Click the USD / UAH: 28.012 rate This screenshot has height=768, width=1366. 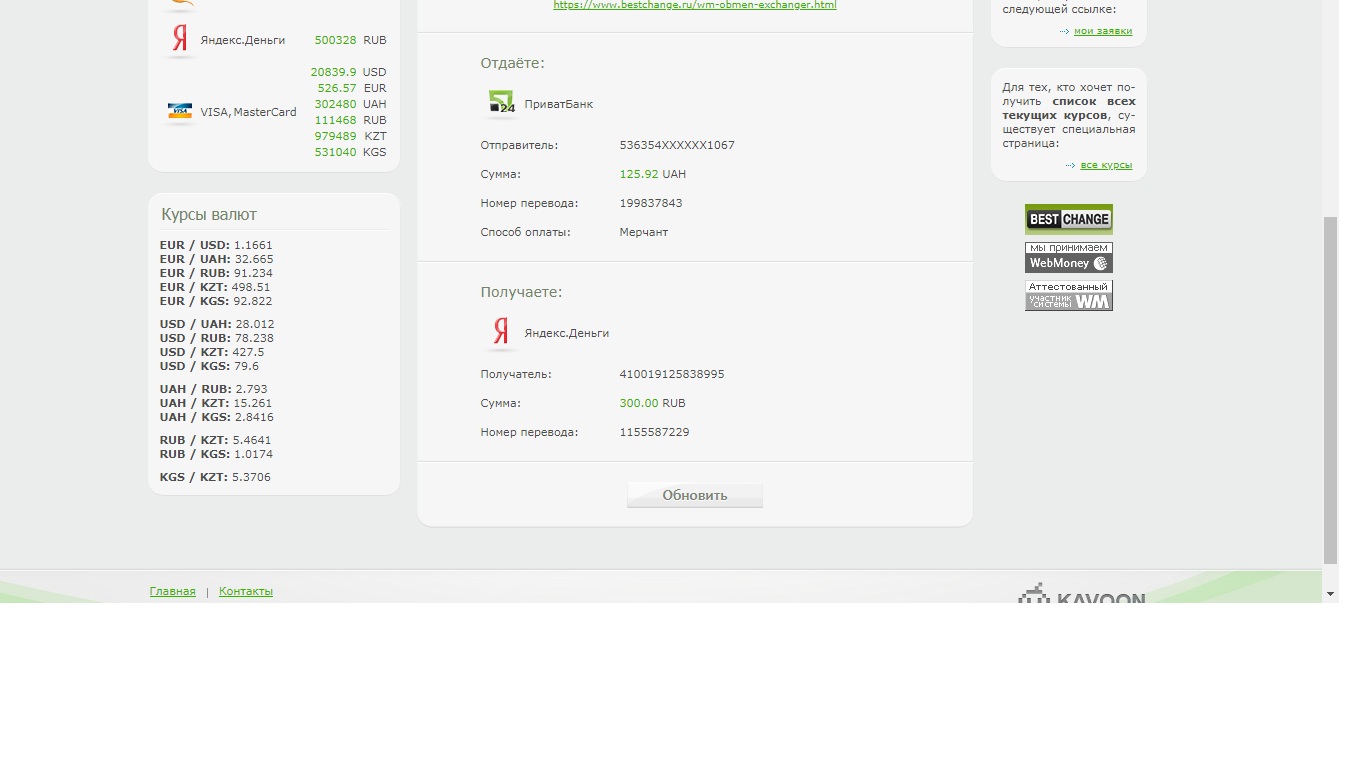tap(217, 324)
